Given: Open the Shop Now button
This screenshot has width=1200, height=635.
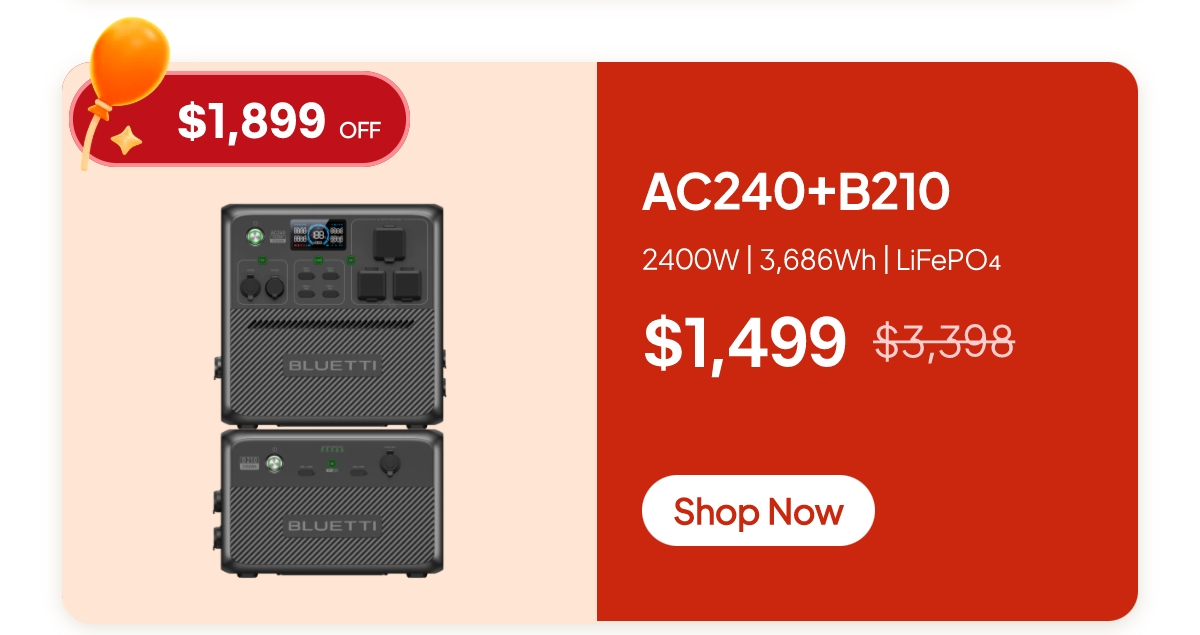Looking at the screenshot, I should coord(758,511).
